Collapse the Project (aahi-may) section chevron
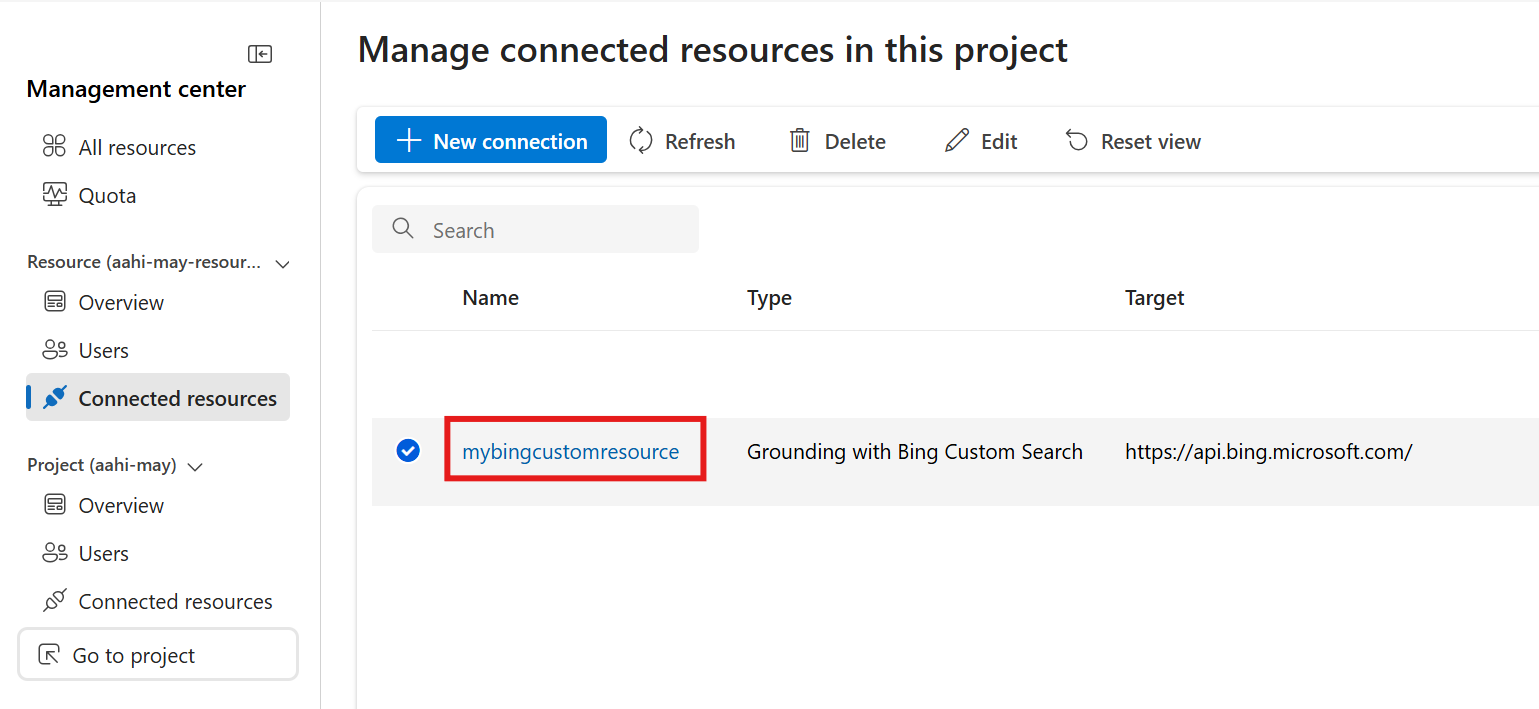1539x709 pixels. coord(196,466)
